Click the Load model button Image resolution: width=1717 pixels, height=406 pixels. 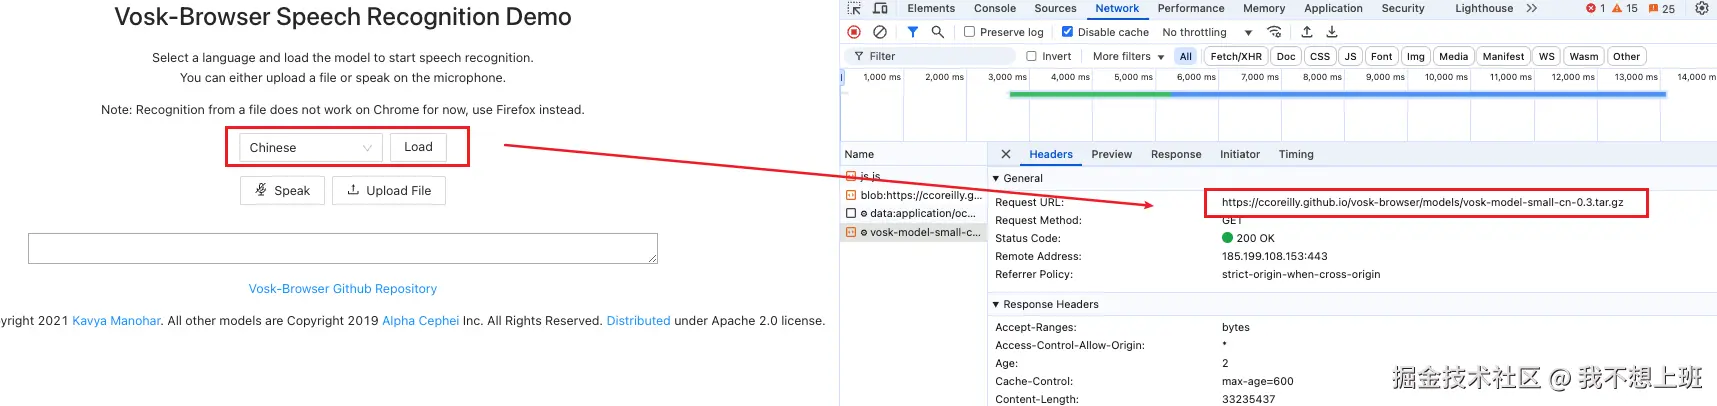pos(418,147)
